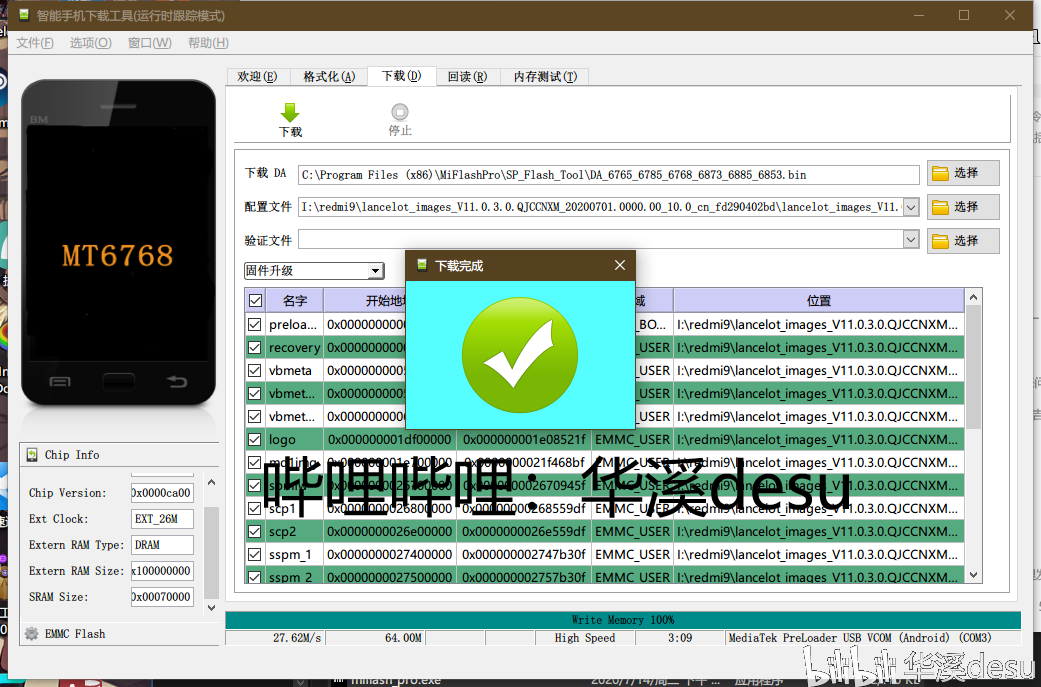Select the Download tab
This screenshot has width=1041, height=687.
pos(402,76)
